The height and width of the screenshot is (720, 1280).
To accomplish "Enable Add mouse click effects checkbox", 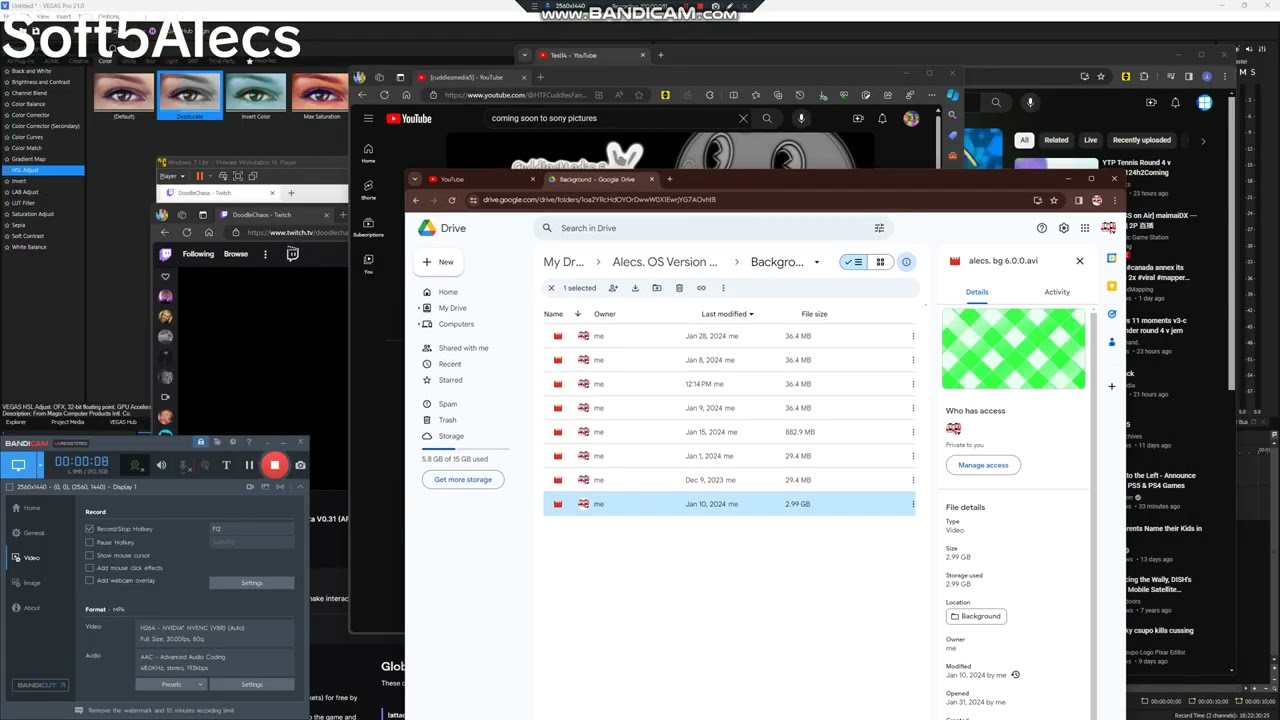I will (89, 568).
